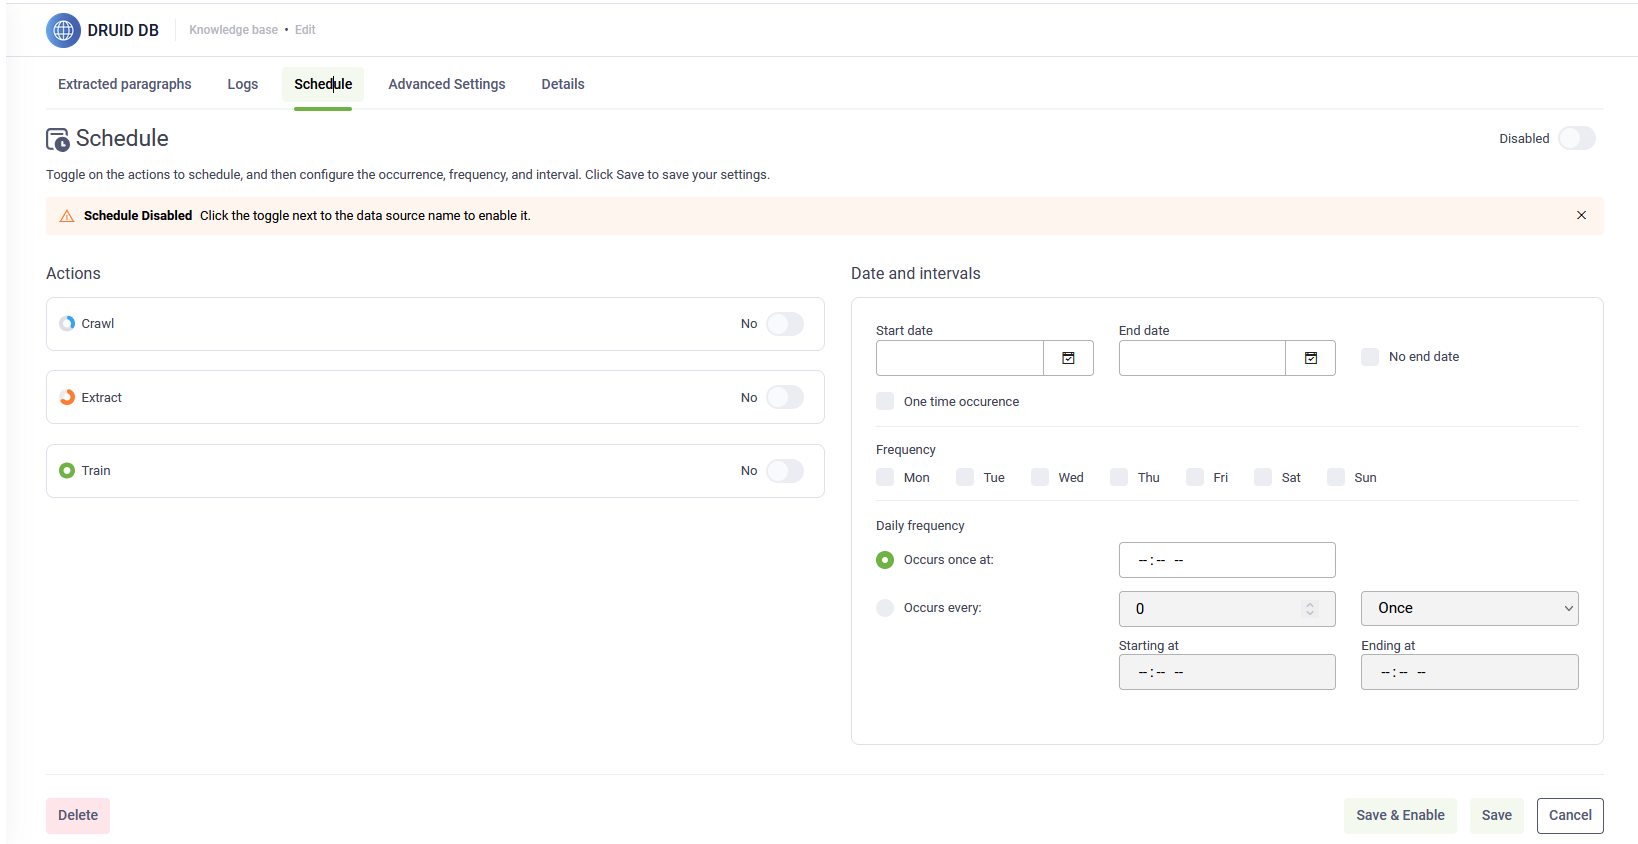Image resolution: width=1638 pixels, height=844 pixels.
Task: Check the No end date checkbox
Action: 1370,357
